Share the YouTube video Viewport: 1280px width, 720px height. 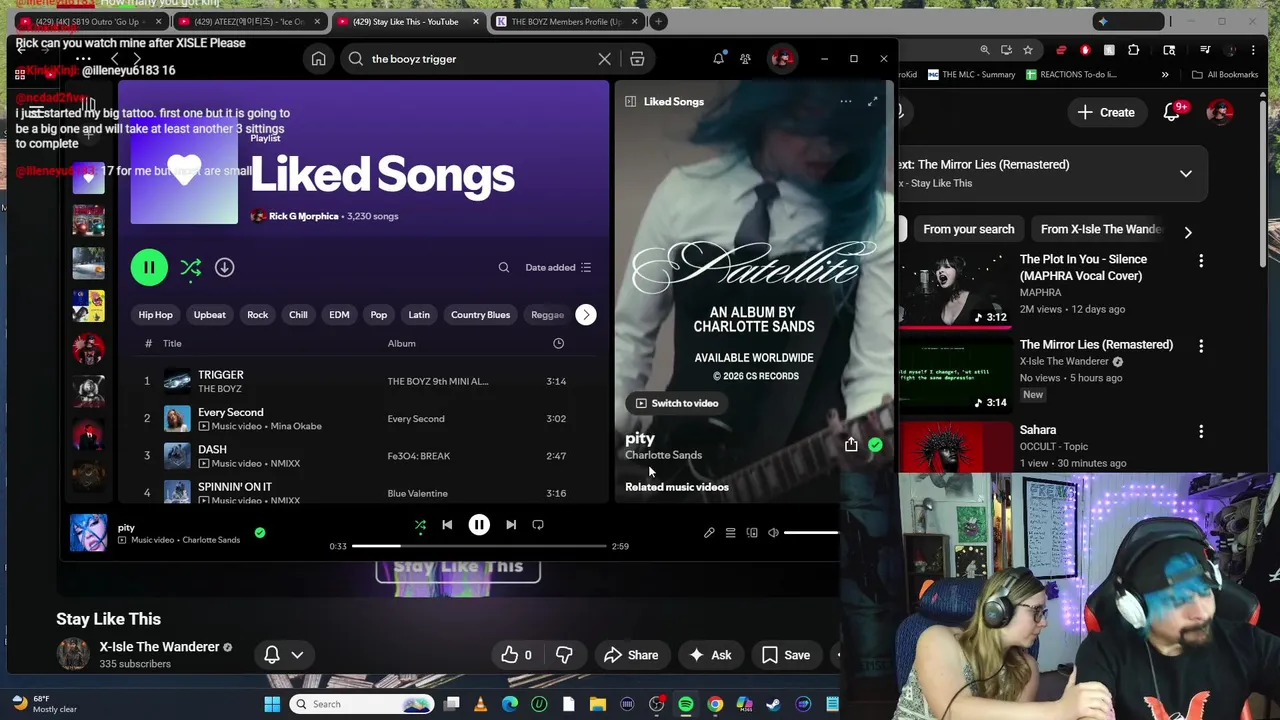click(x=631, y=655)
